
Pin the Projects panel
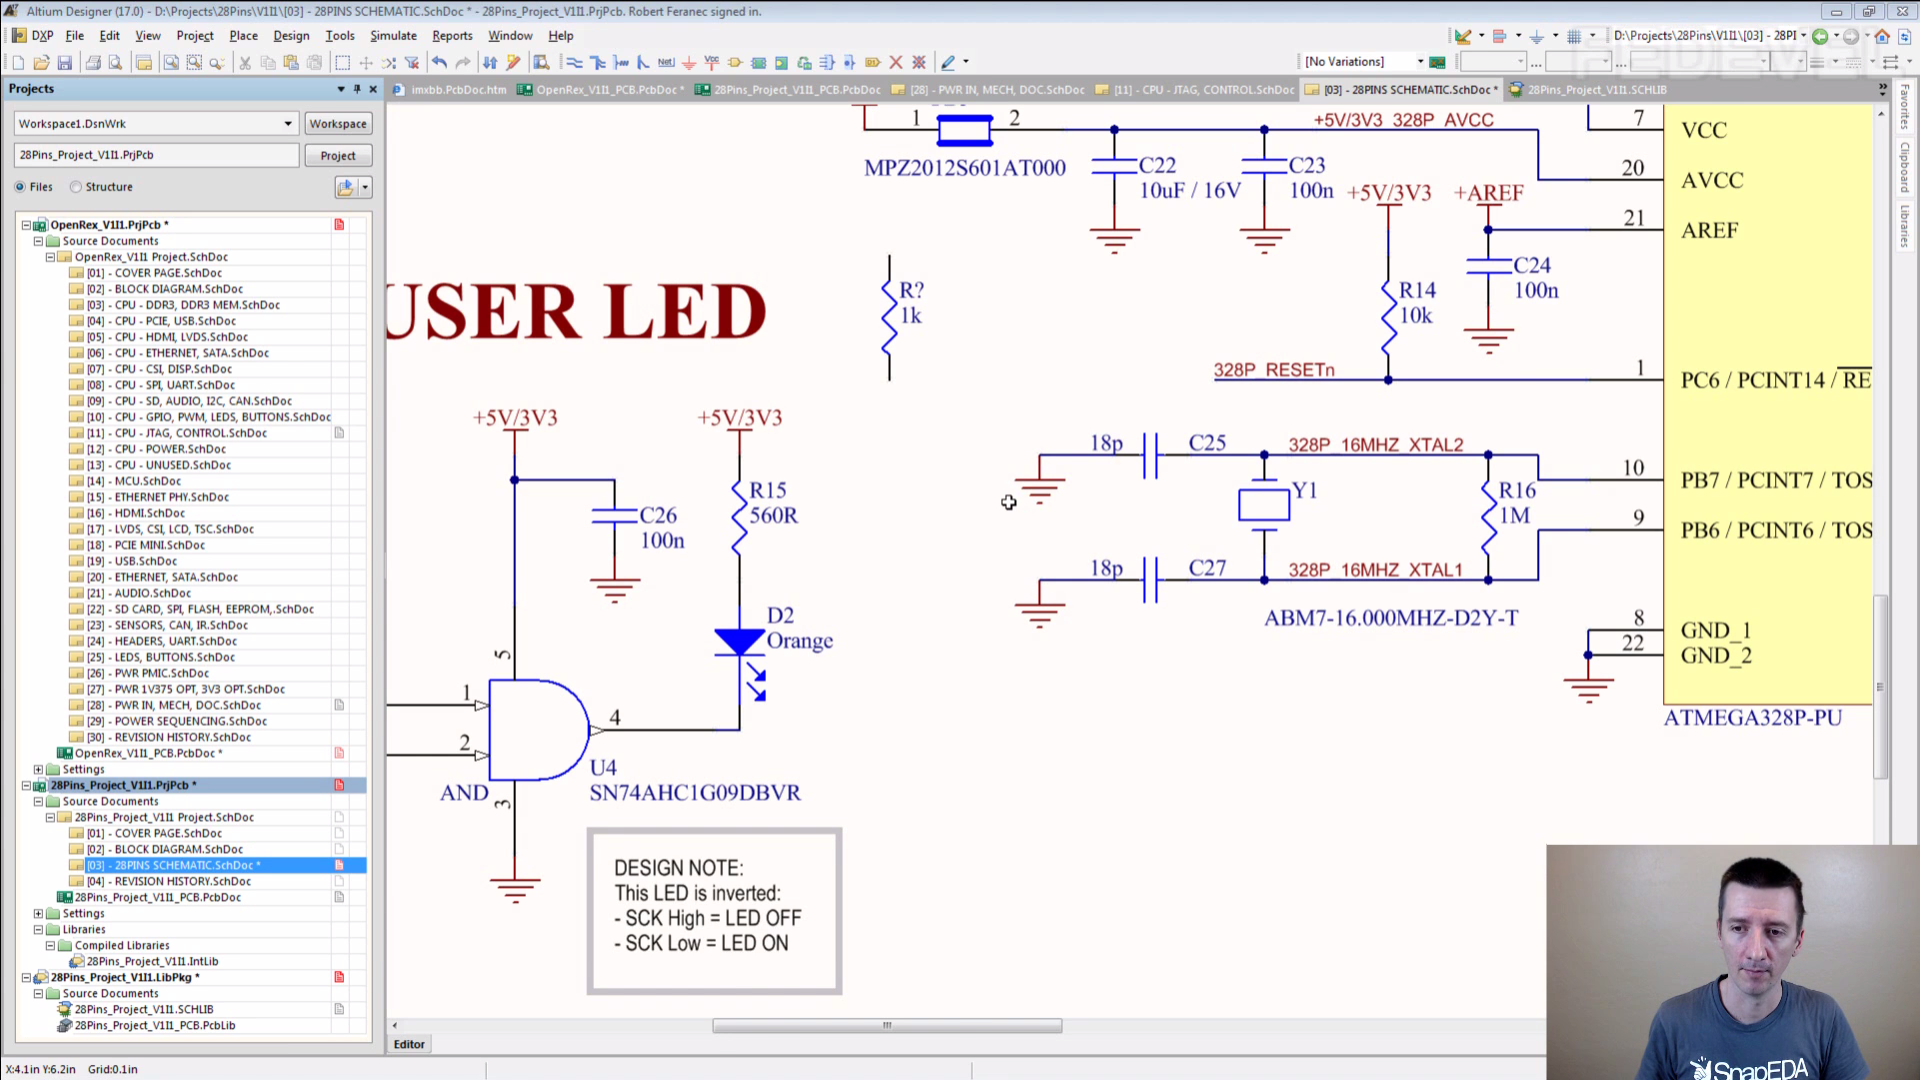click(357, 89)
